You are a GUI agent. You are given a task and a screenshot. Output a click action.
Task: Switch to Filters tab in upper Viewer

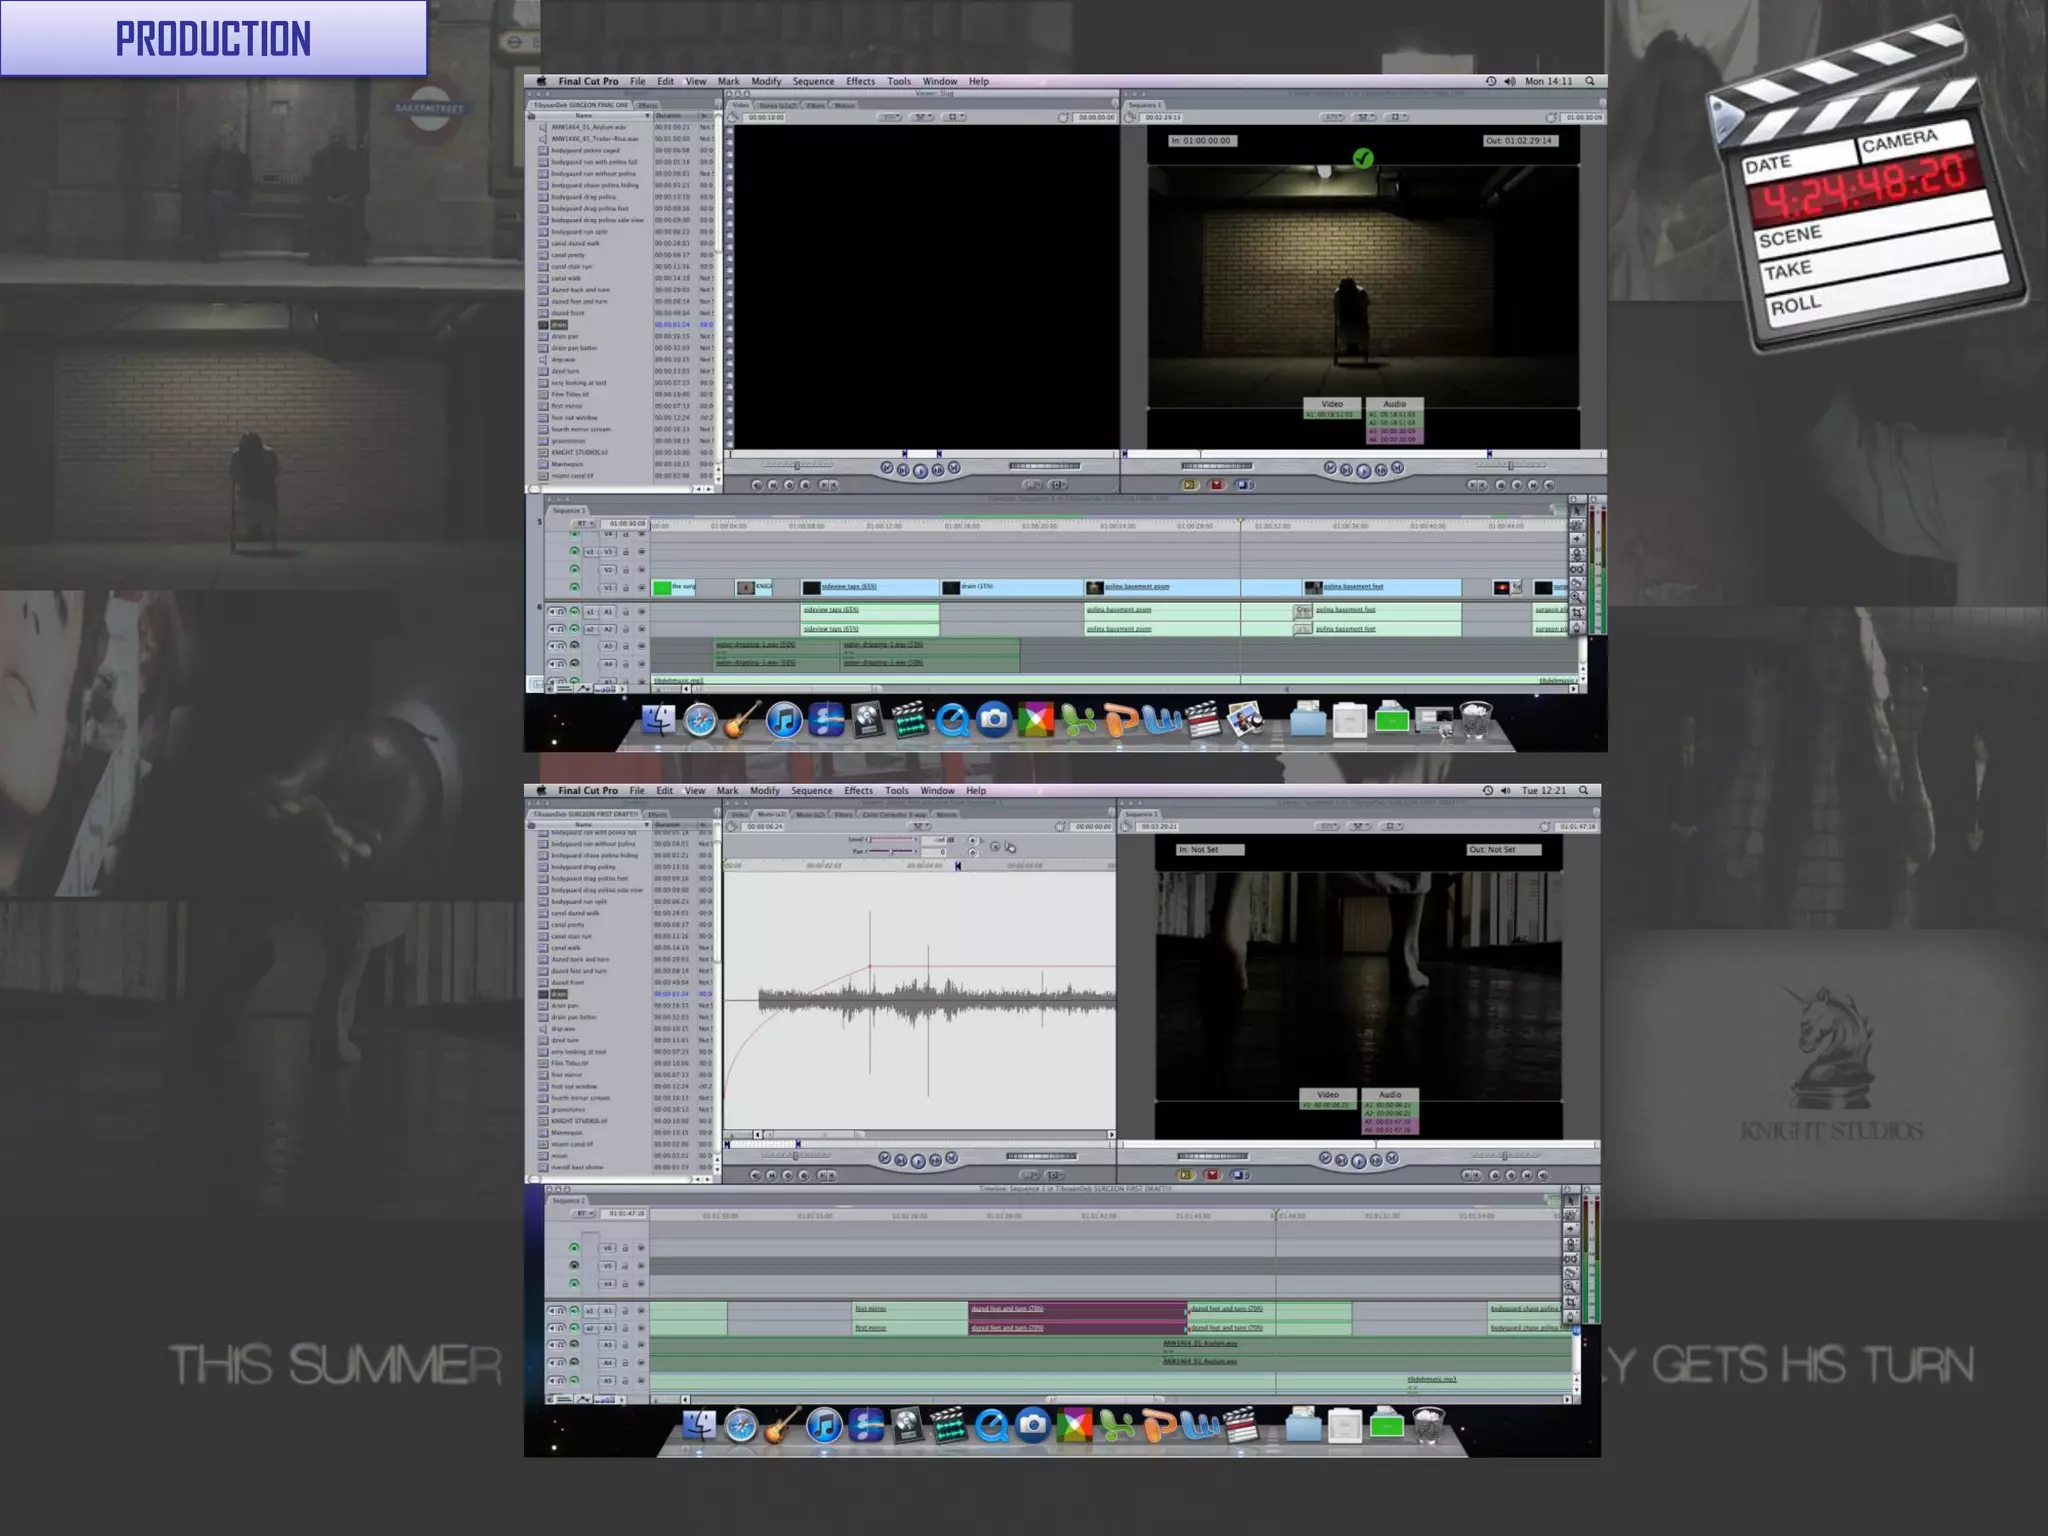pos(816,105)
